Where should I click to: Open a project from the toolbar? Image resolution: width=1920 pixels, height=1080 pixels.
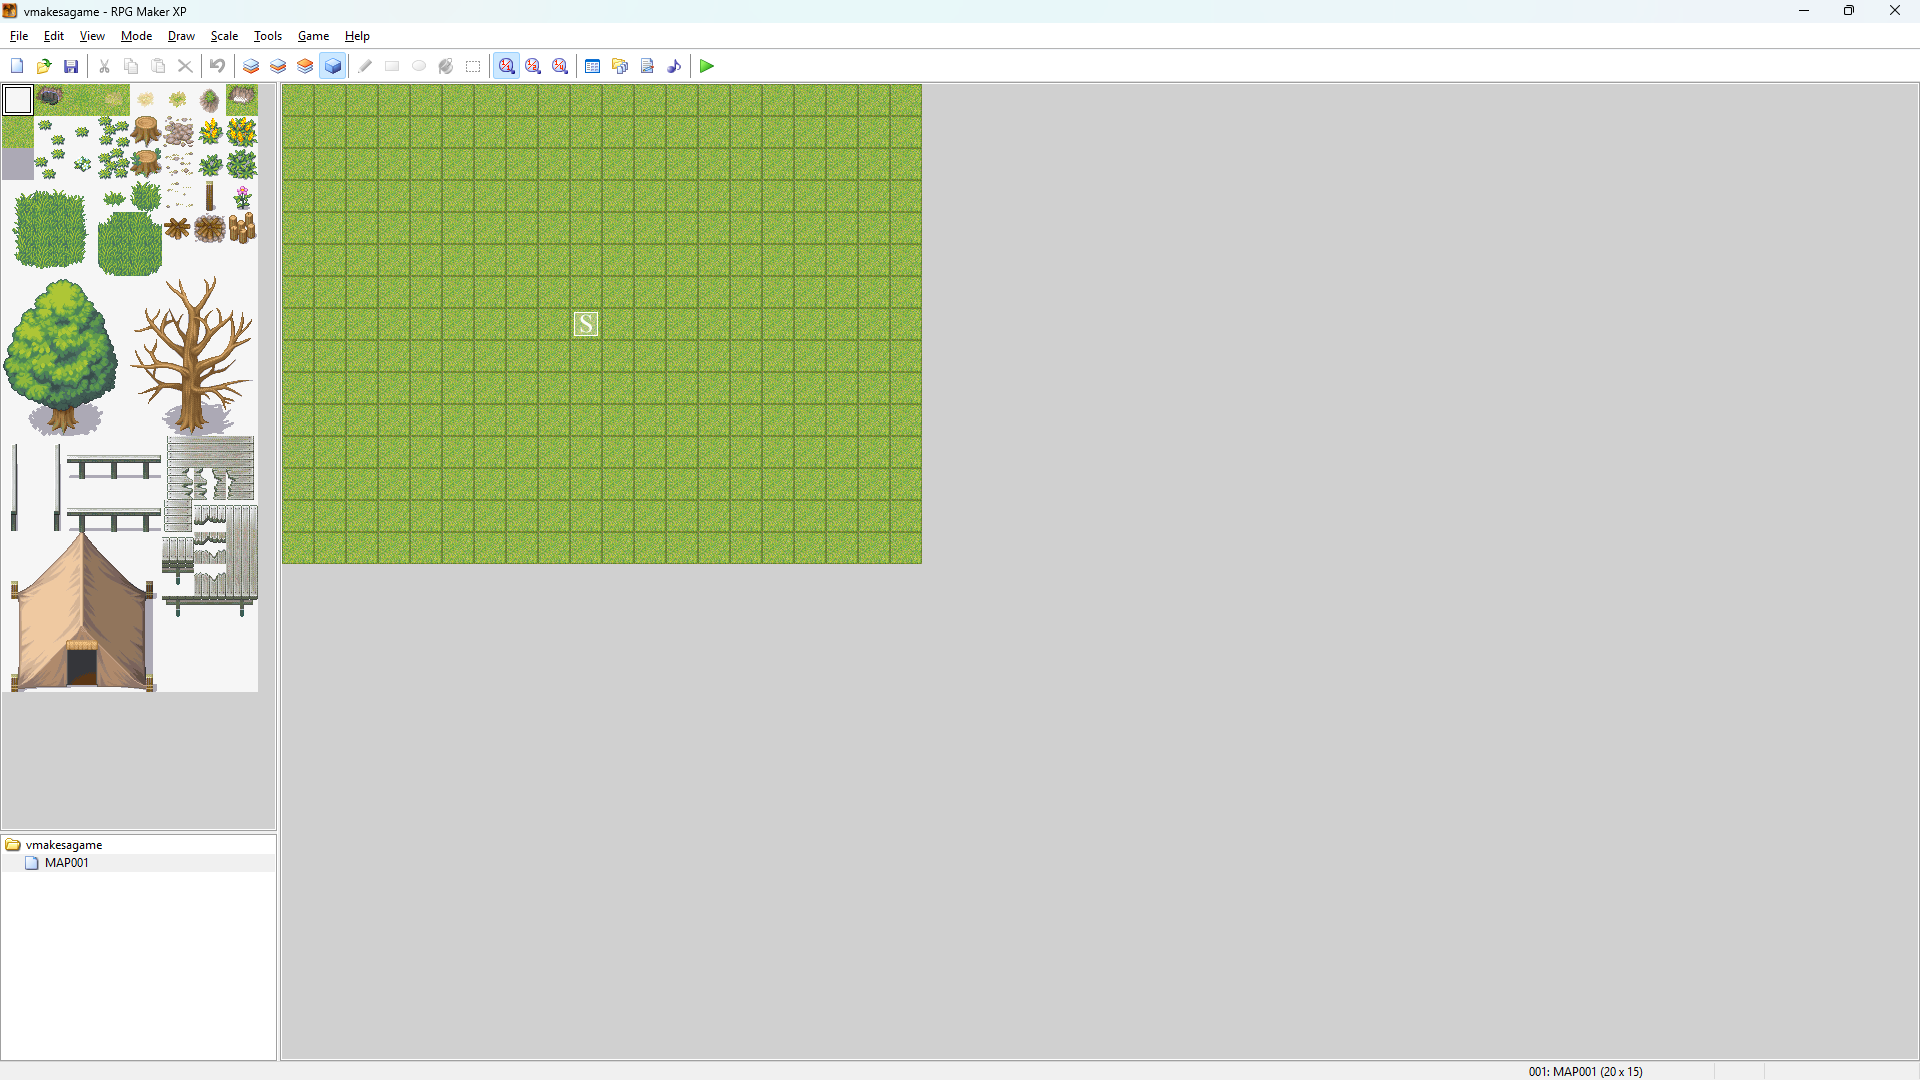(x=44, y=66)
